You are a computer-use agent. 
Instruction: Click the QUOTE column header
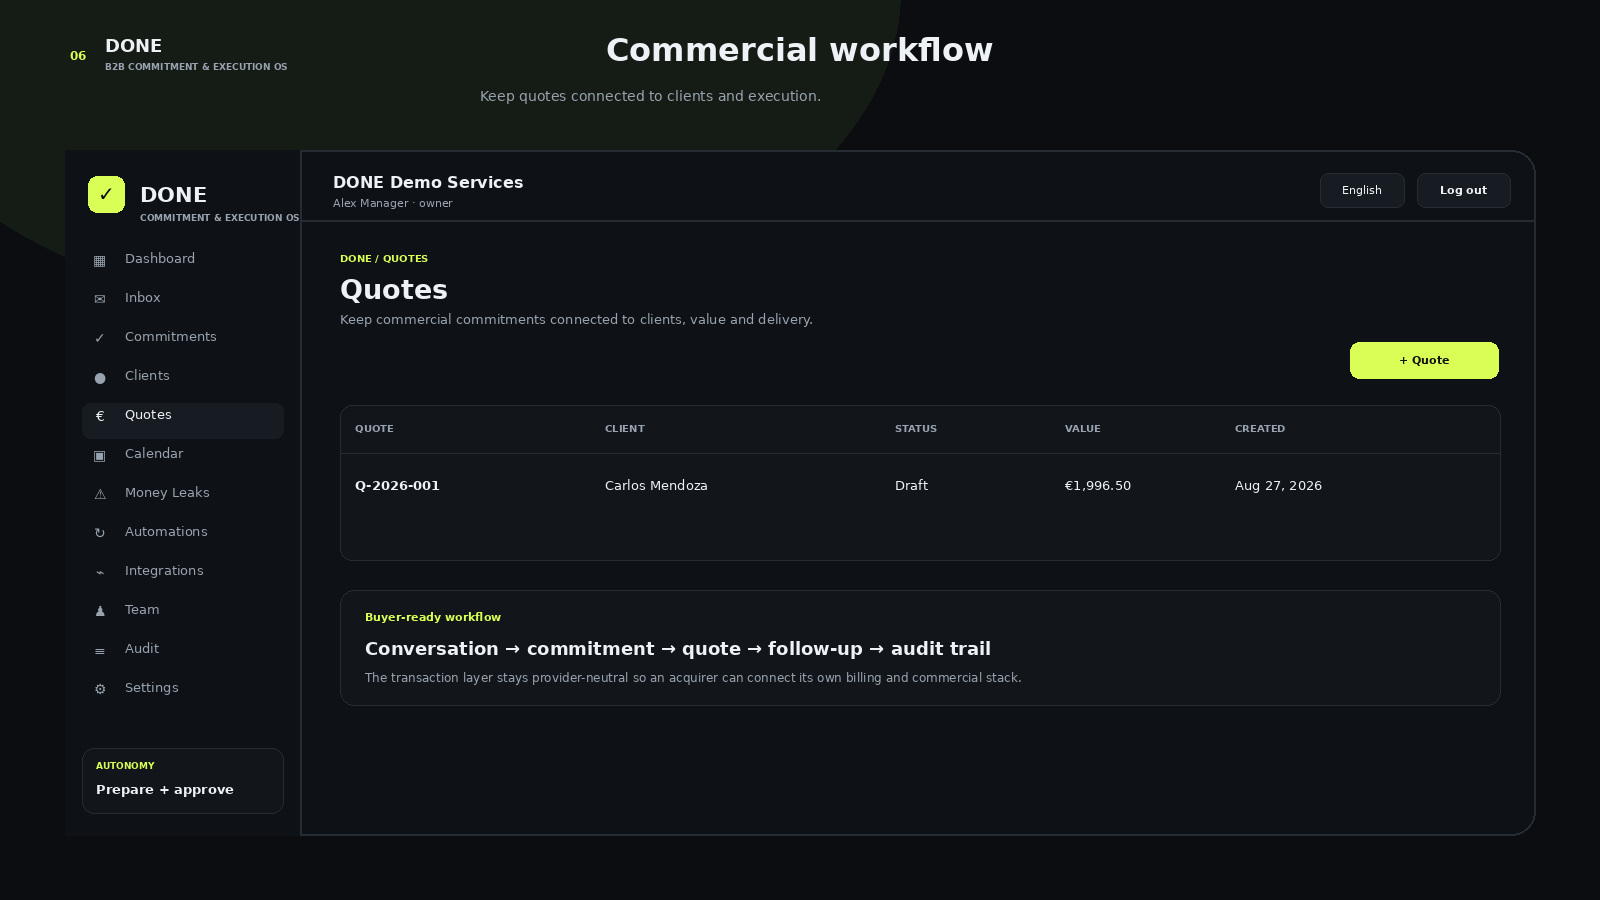pyautogui.click(x=374, y=429)
